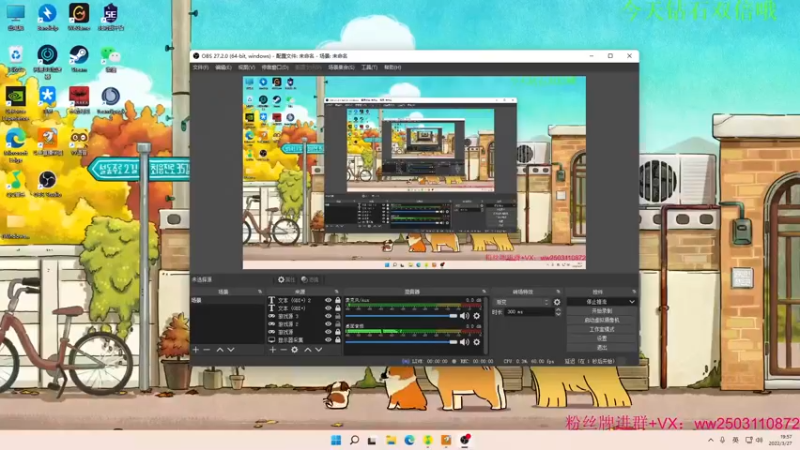Open the SE game platform desktop shortcut
The width and height of the screenshot is (800, 450).
click(110, 17)
